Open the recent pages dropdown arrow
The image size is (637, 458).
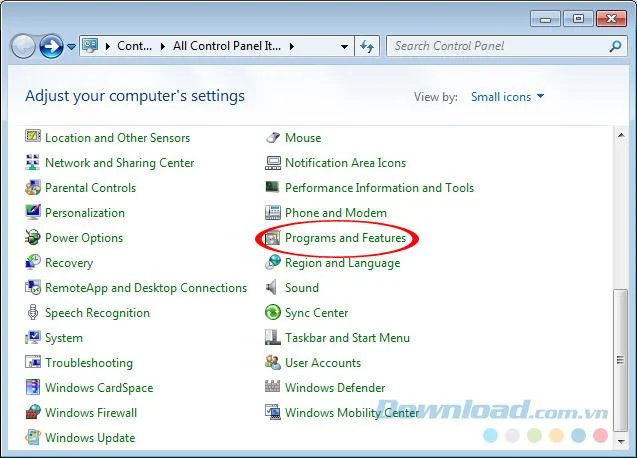coord(71,47)
